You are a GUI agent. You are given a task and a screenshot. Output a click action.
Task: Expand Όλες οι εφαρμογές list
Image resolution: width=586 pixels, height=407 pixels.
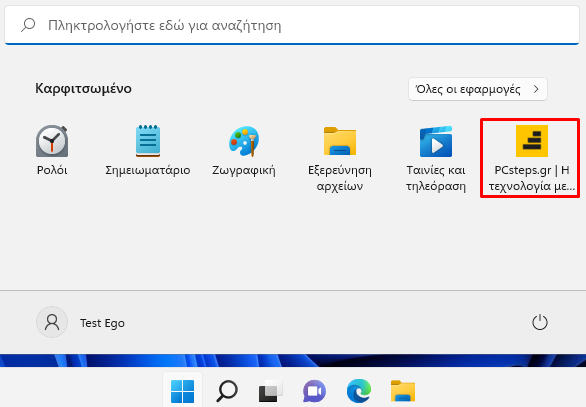point(478,89)
